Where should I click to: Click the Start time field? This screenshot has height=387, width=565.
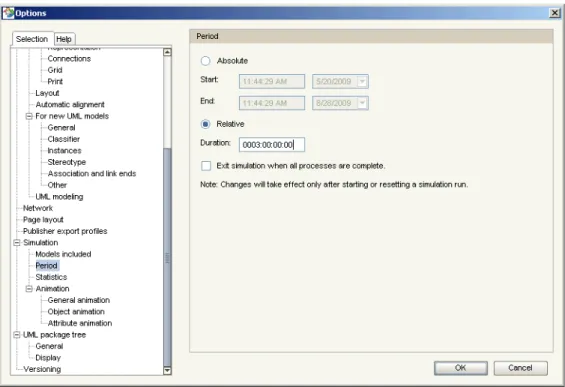pyautogui.click(x=272, y=81)
